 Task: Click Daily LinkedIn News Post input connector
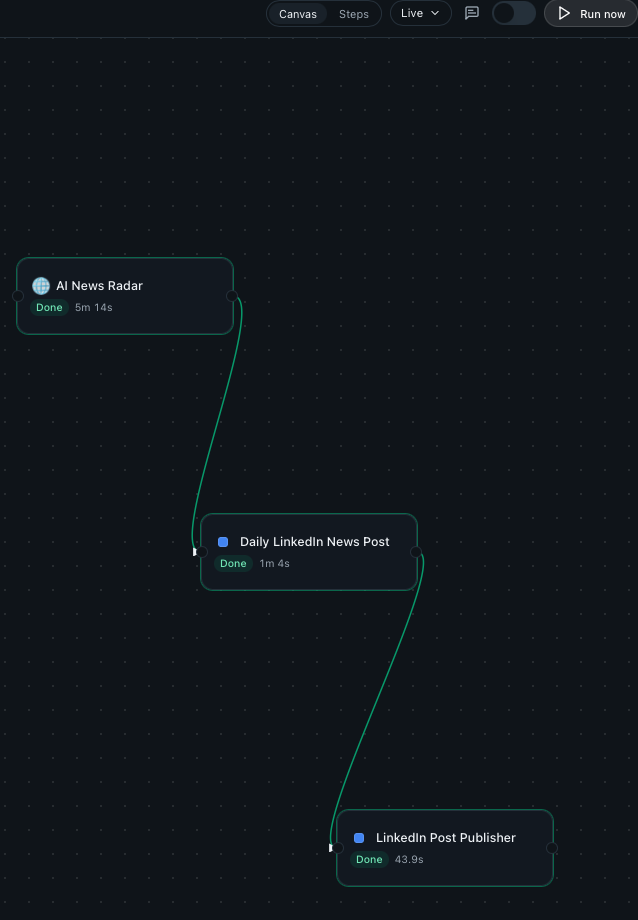point(201,552)
